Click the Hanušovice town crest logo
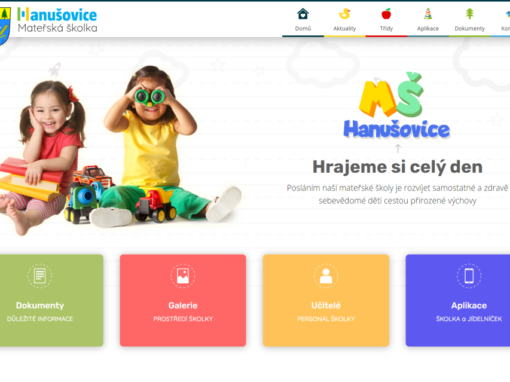 click(5, 26)
